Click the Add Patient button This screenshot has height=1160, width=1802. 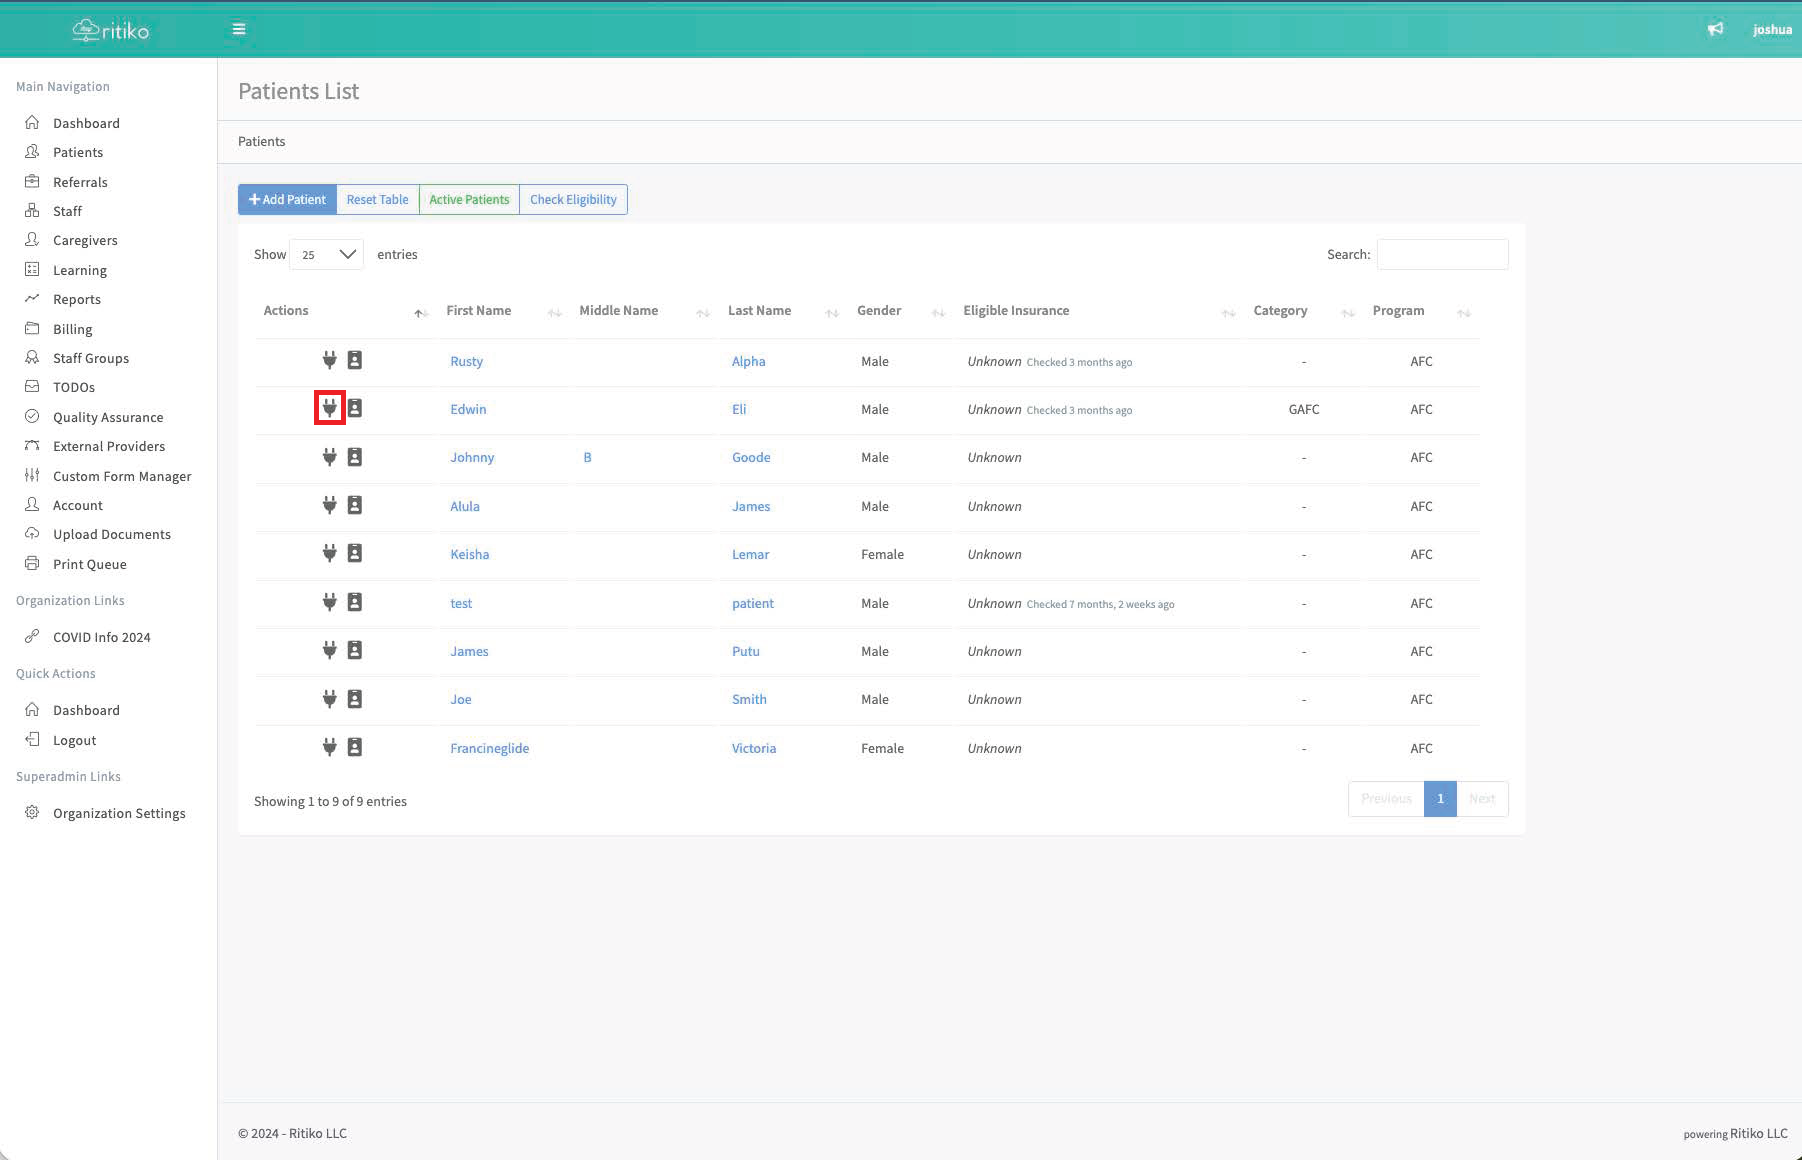(x=287, y=200)
